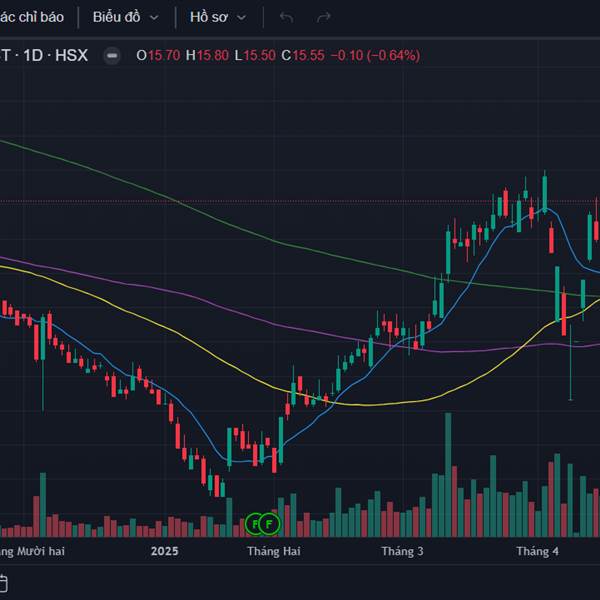The width and height of the screenshot is (600, 600).
Task: Click the Tháng 4 time axis label
Action: pyautogui.click(x=537, y=551)
